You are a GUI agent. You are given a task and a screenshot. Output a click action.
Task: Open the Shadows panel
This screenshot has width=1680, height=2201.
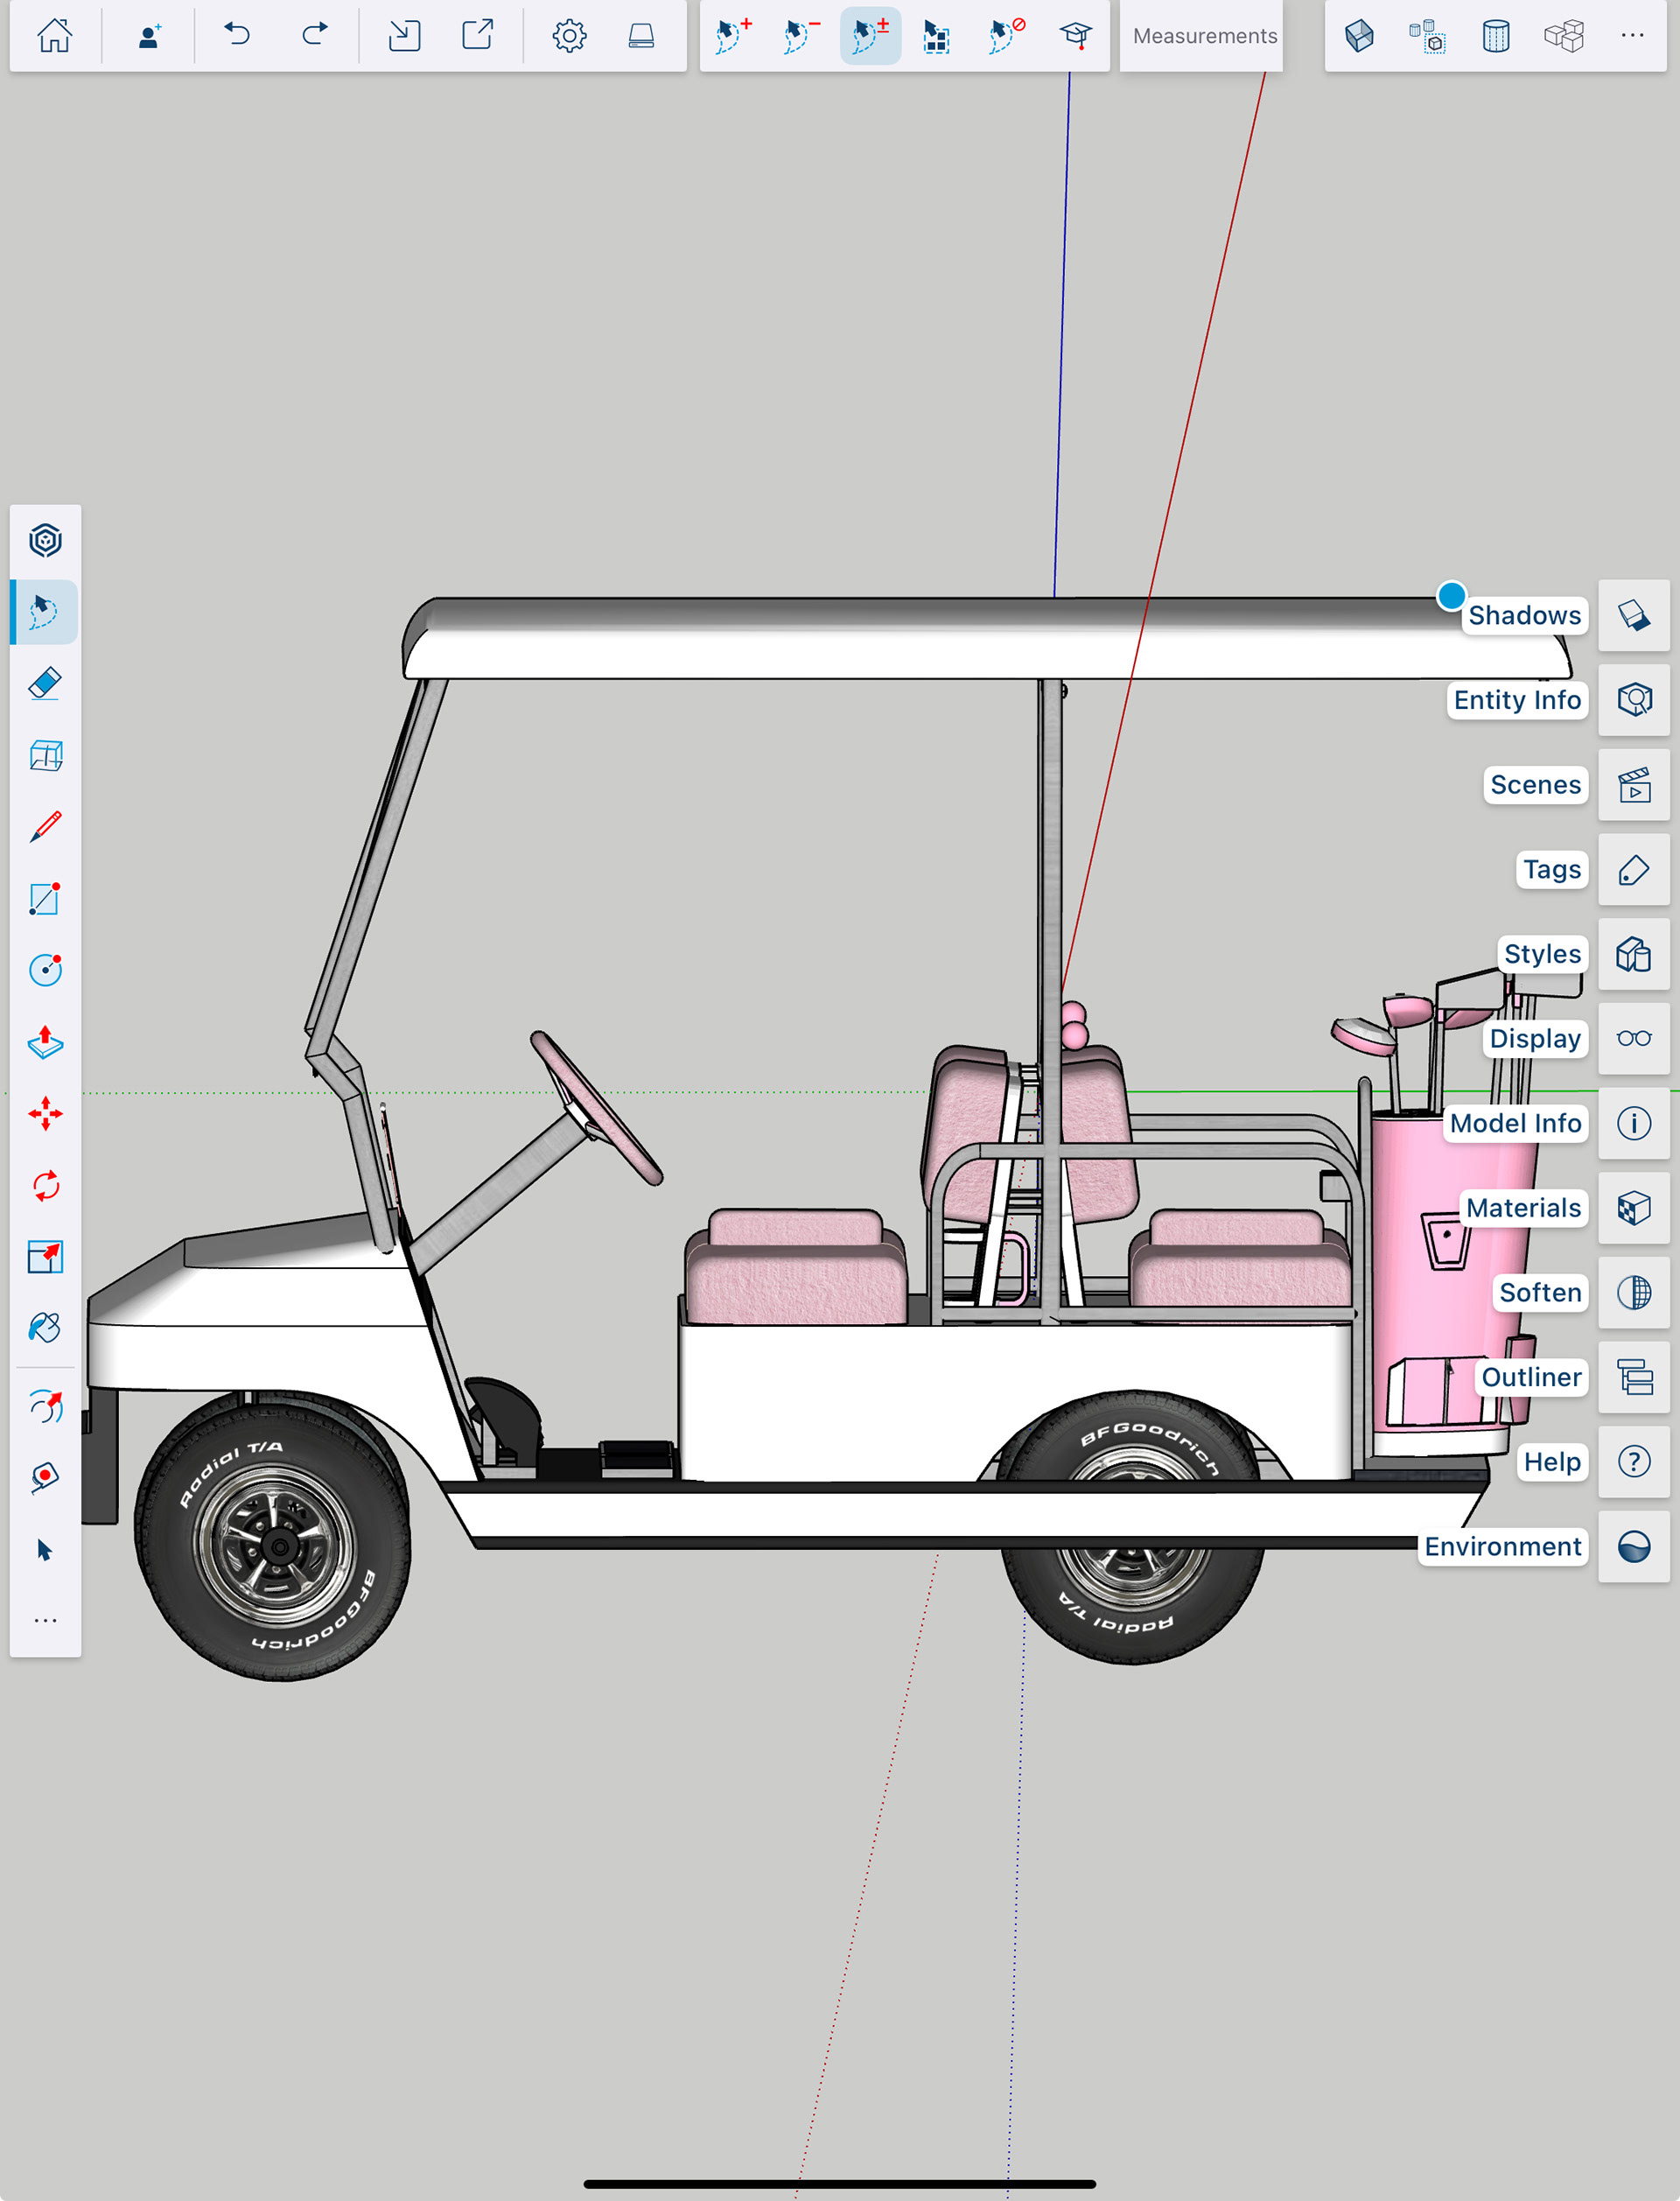click(1633, 615)
